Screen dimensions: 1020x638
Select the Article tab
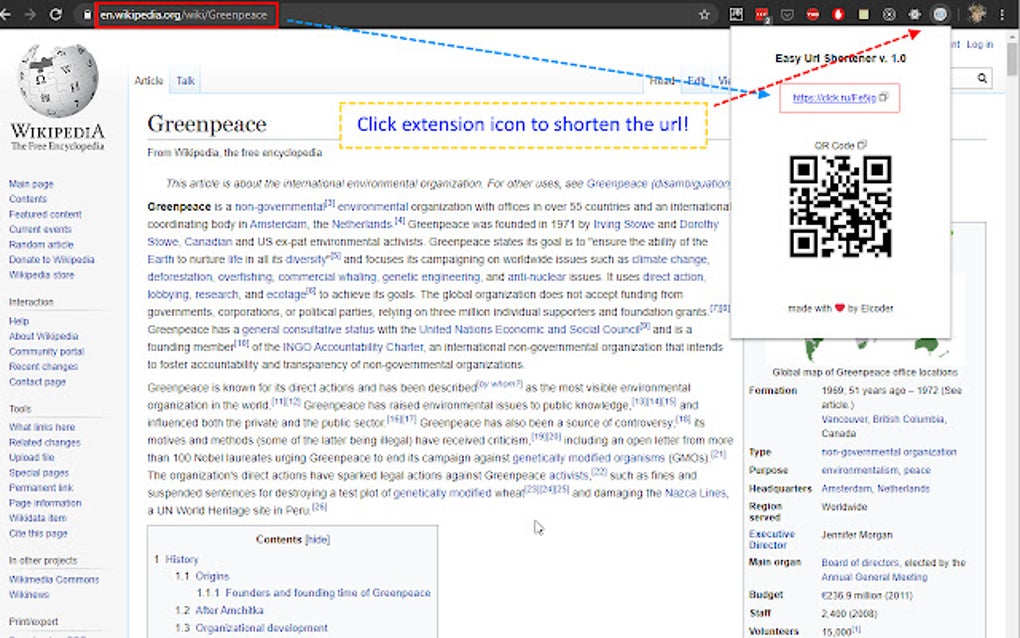point(148,80)
